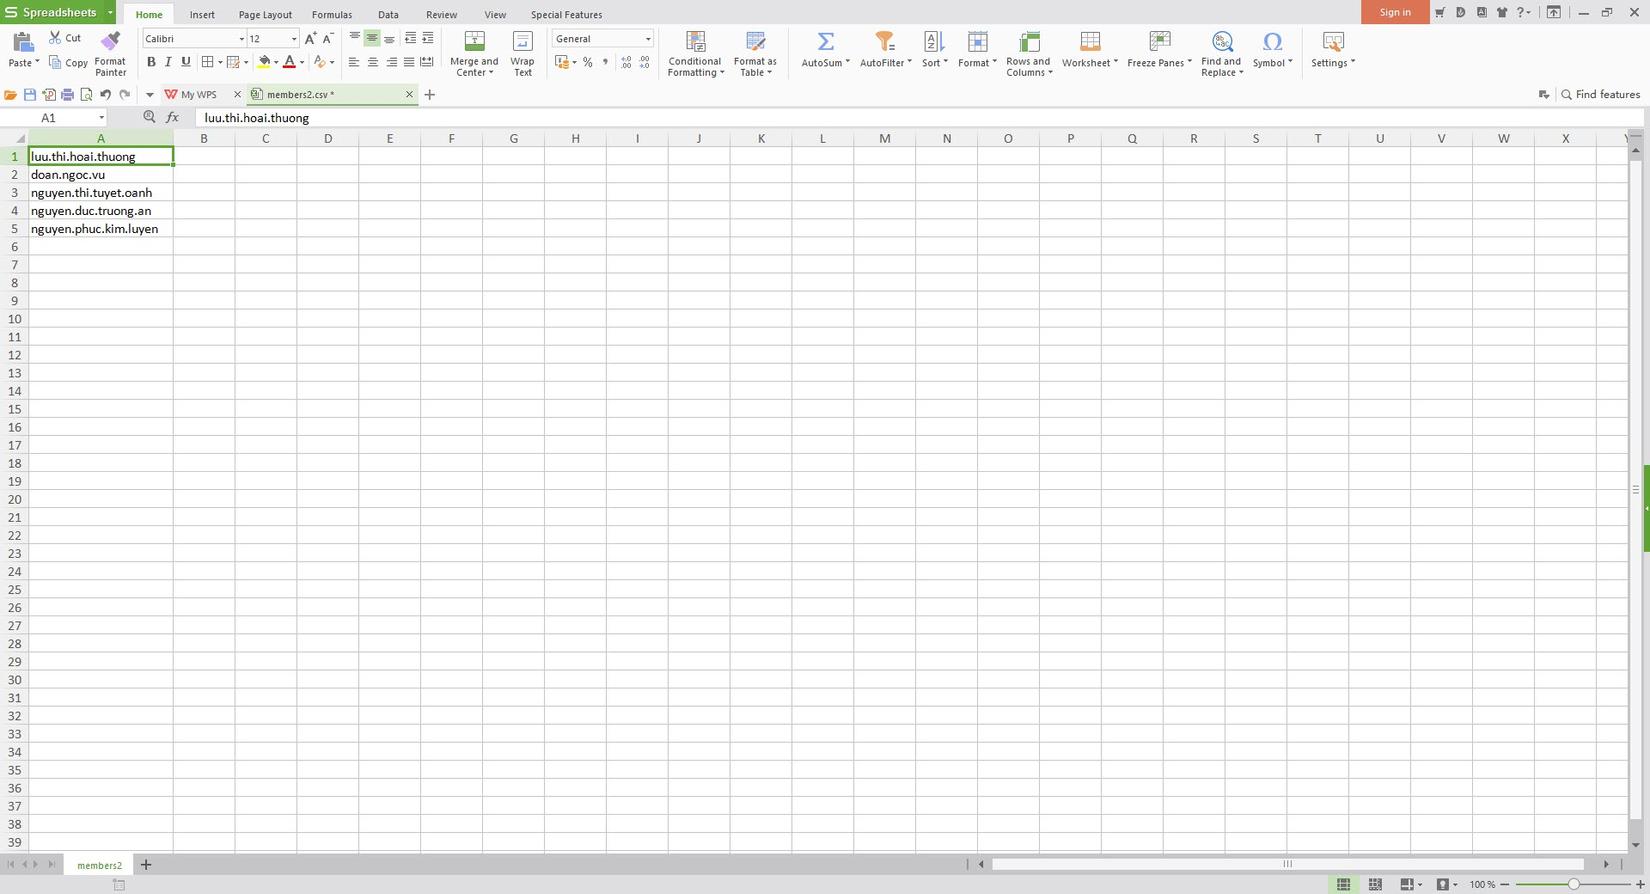The height and width of the screenshot is (894, 1650).
Task: Toggle center horizontal alignment
Action: point(372,62)
